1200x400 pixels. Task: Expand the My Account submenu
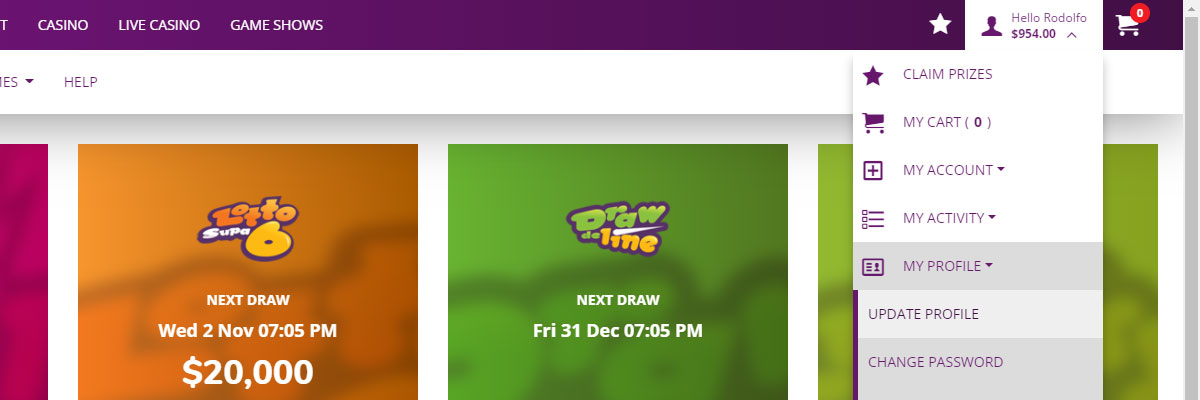click(978, 170)
